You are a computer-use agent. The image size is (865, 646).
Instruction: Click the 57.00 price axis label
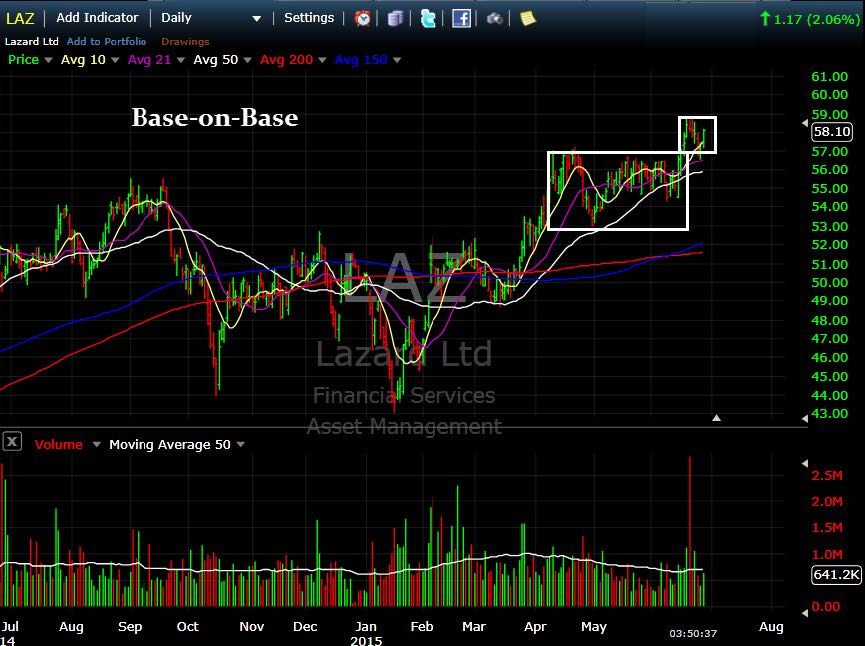click(x=829, y=151)
